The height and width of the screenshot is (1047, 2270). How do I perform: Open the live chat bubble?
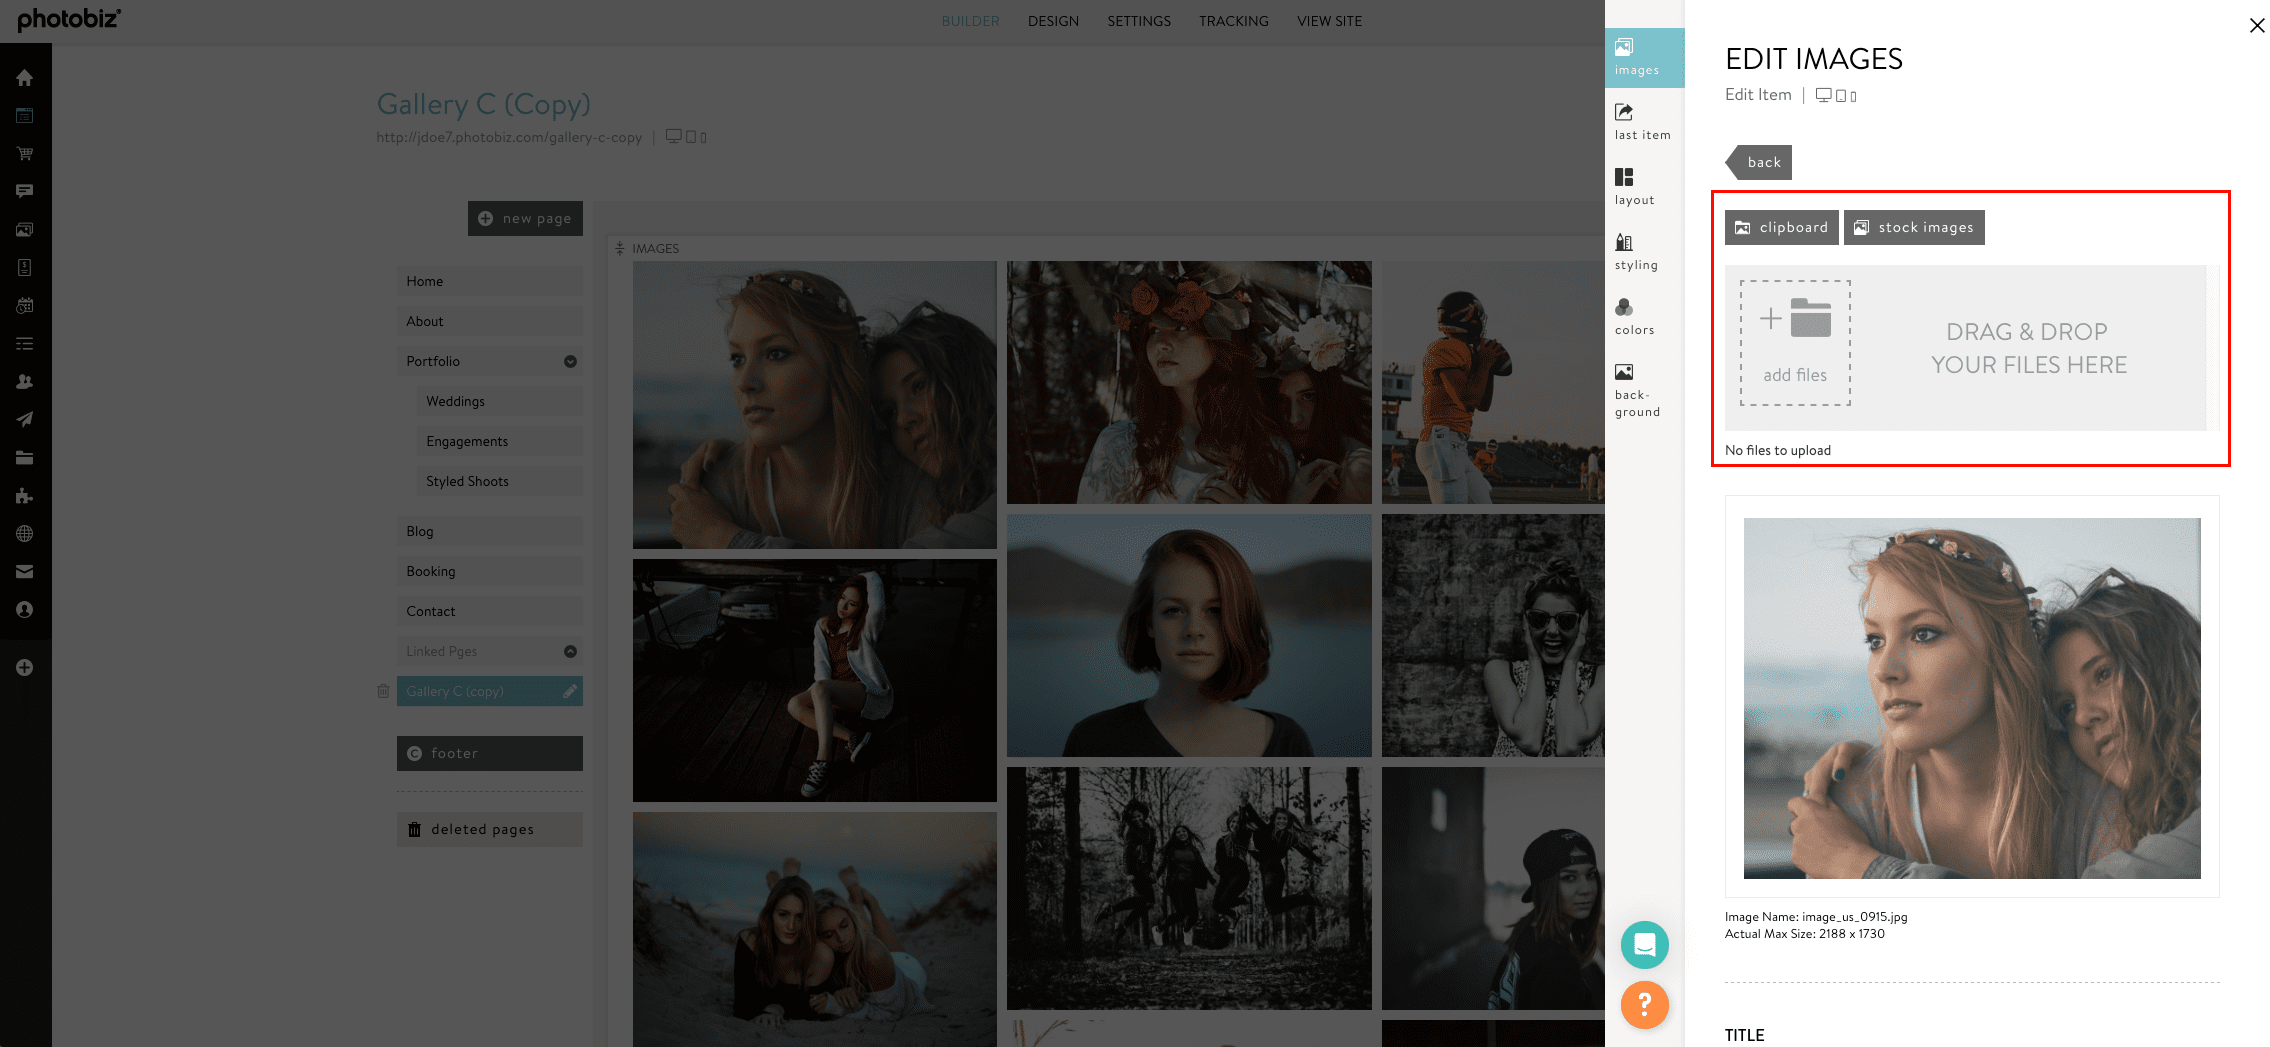(1644, 944)
